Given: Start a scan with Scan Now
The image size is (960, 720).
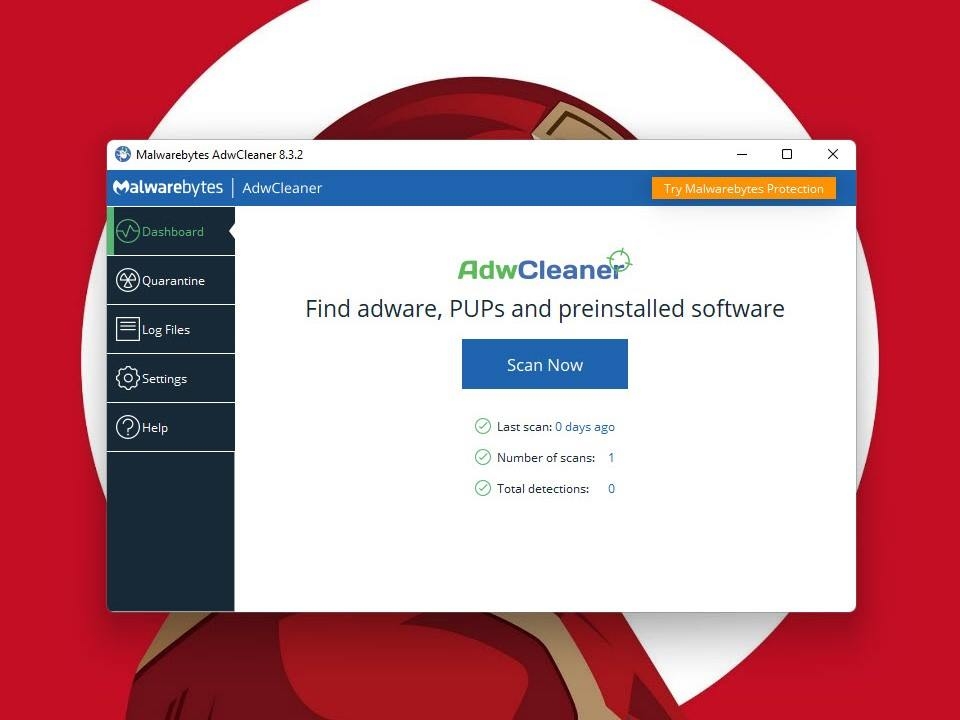Looking at the screenshot, I should pyautogui.click(x=545, y=364).
